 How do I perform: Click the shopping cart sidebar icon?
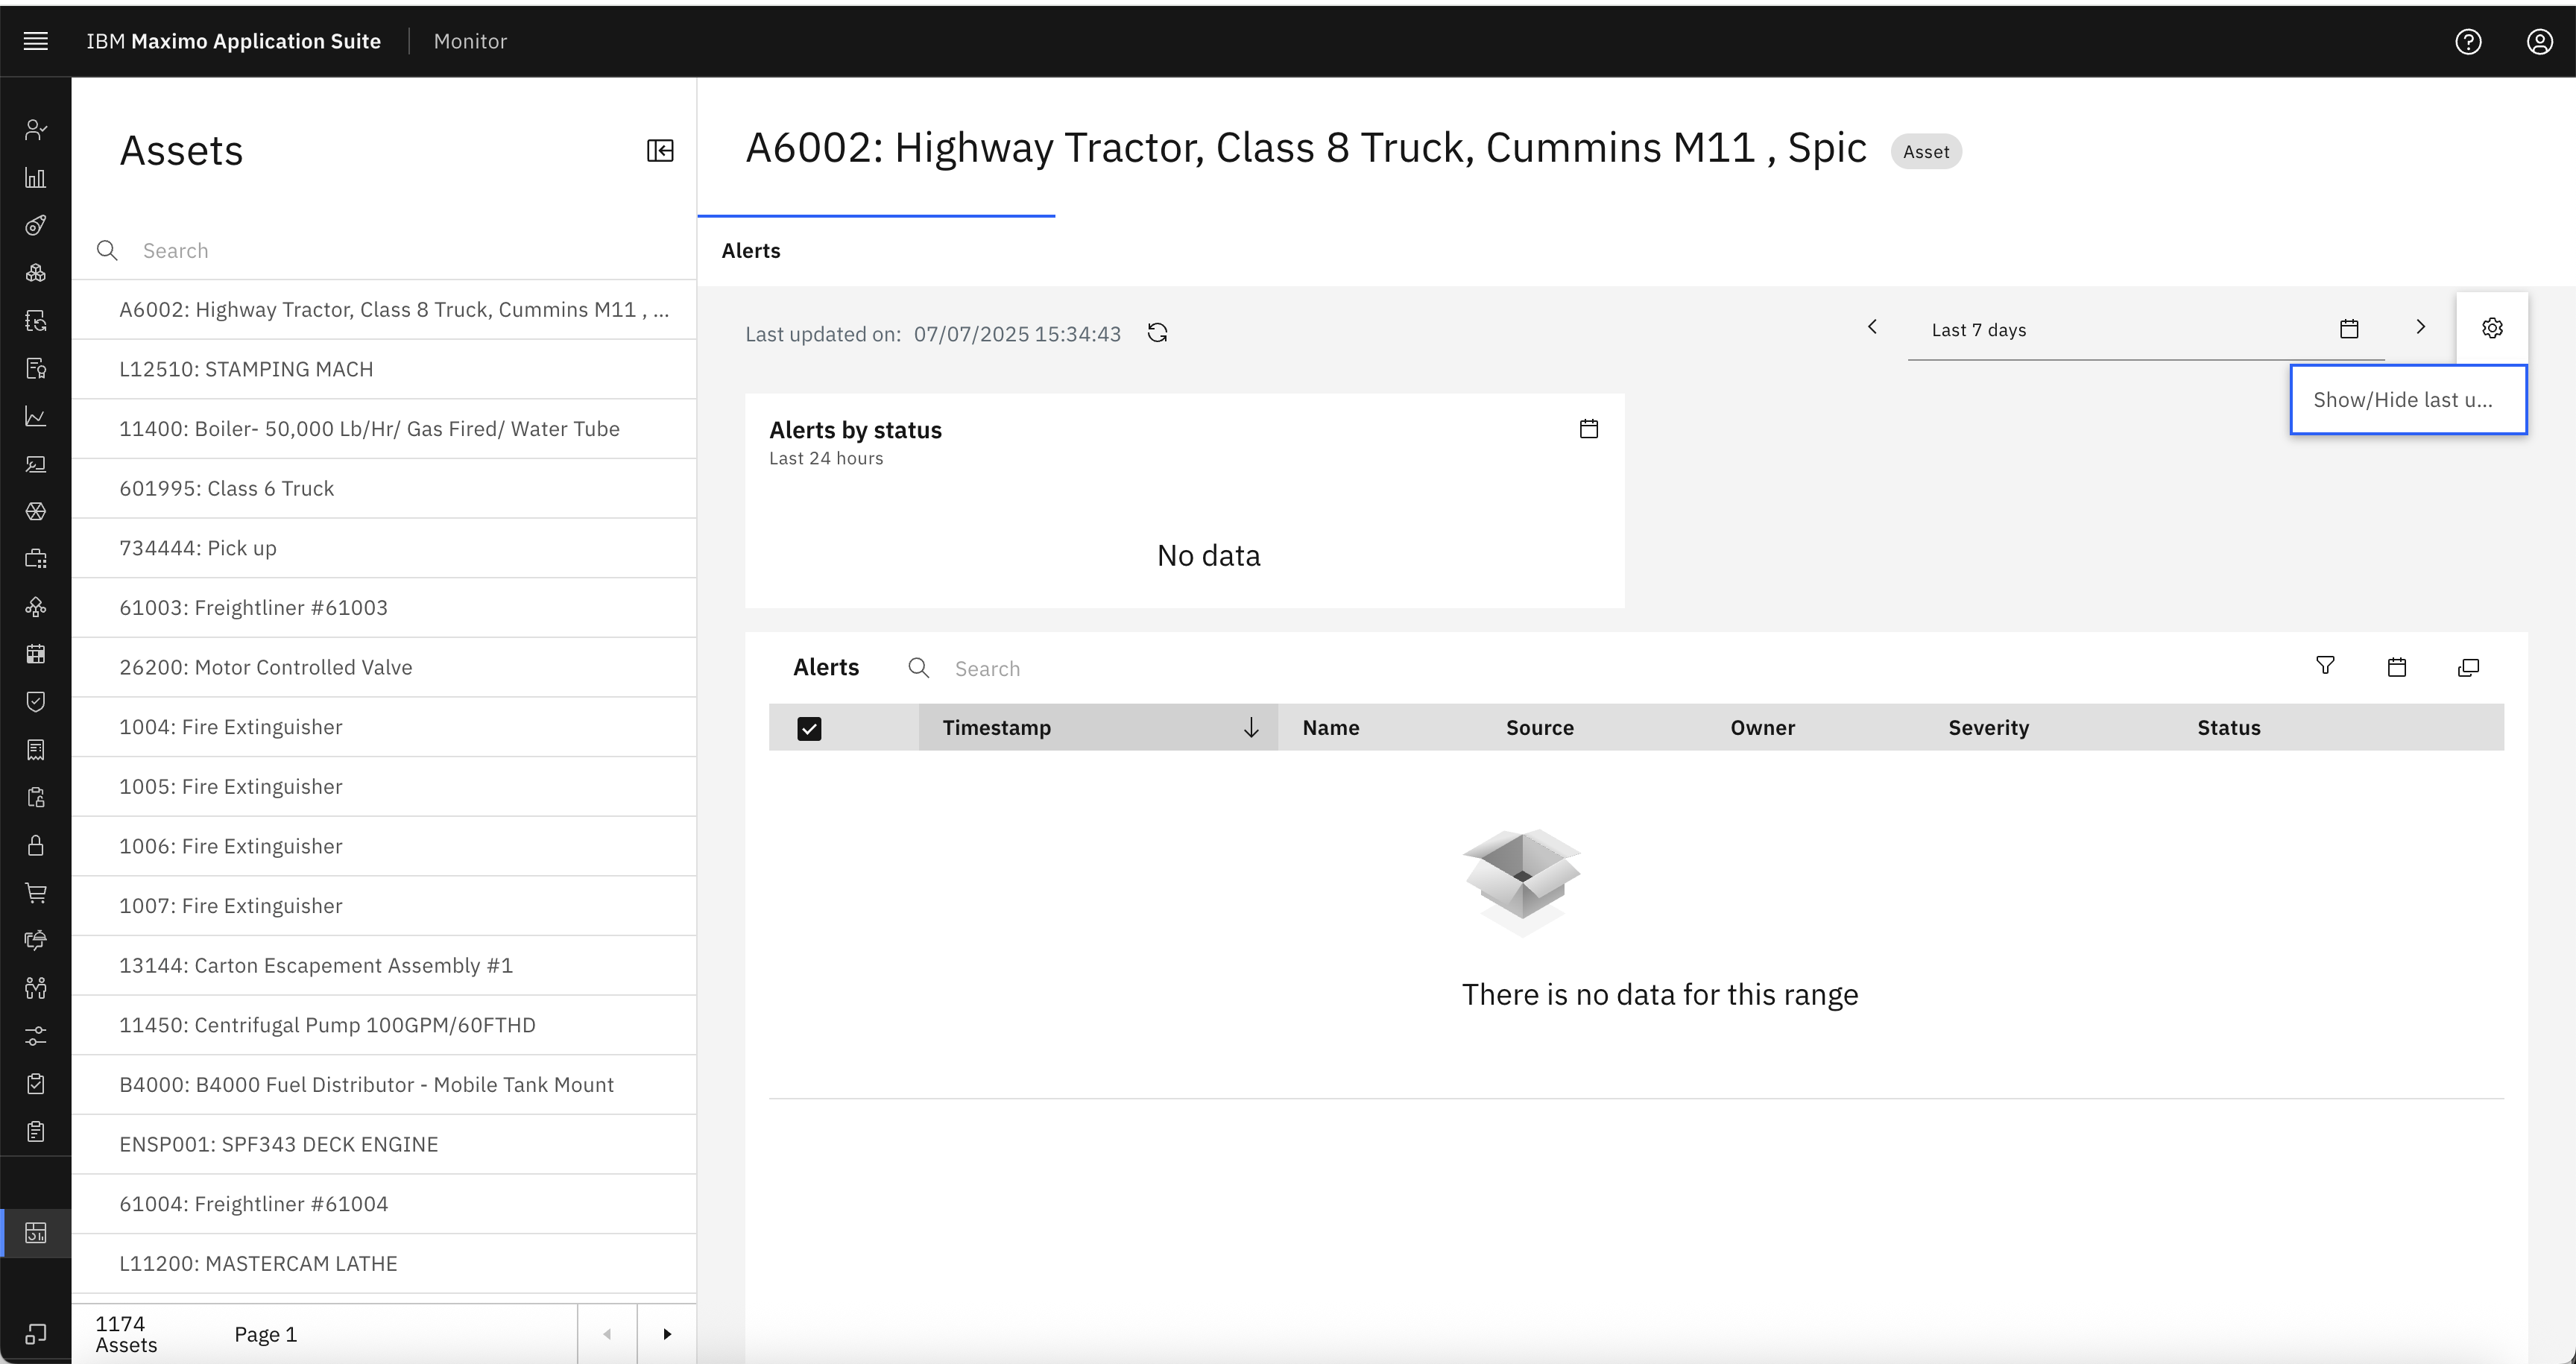[36, 893]
